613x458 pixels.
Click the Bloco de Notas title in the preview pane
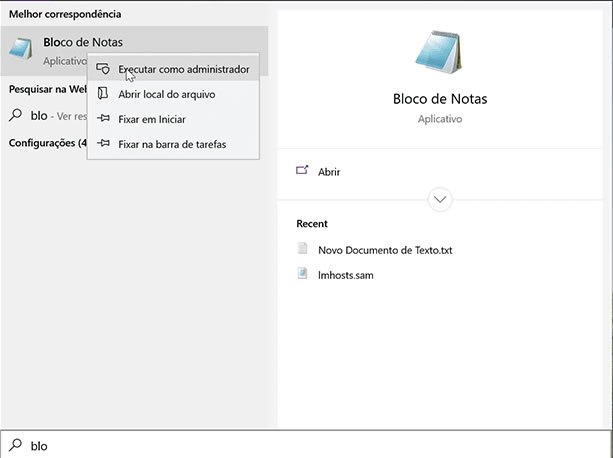point(440,99)
